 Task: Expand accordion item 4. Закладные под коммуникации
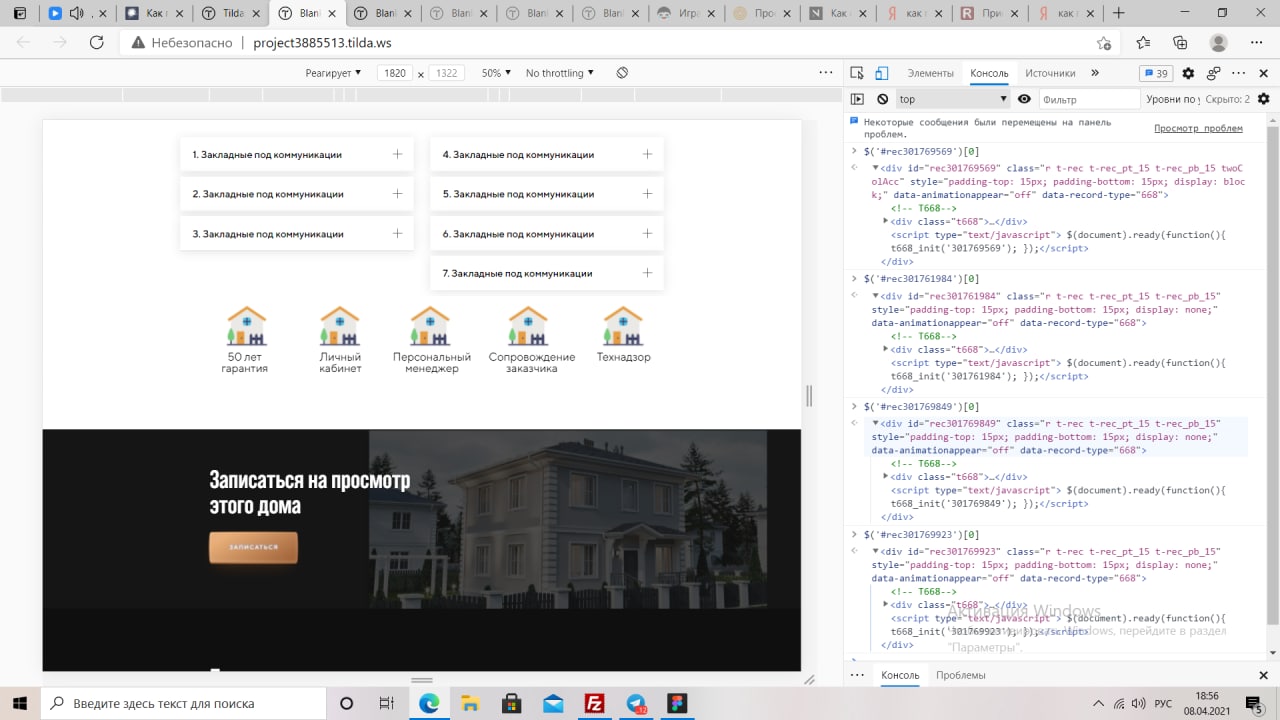tap(547, 154)
